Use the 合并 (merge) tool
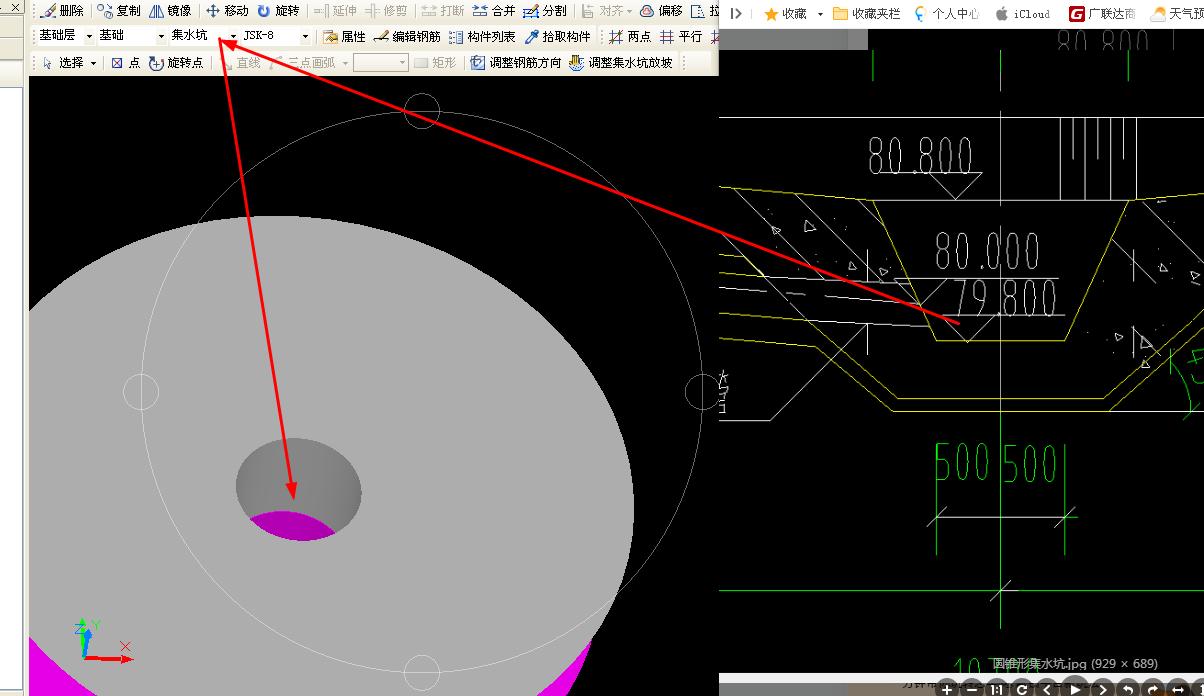The image size is (1204, 696). click(x=494, y=11)
